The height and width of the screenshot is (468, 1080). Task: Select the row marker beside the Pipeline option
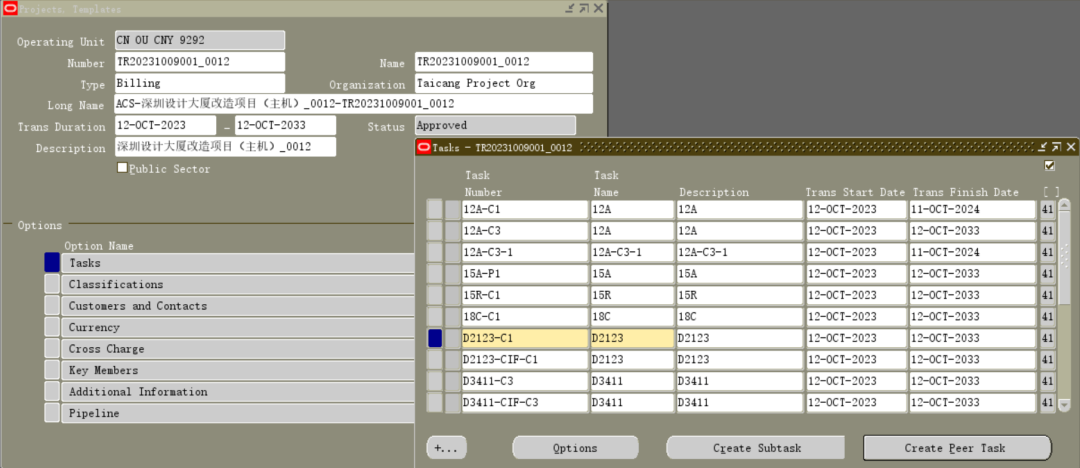pos(52,414)
